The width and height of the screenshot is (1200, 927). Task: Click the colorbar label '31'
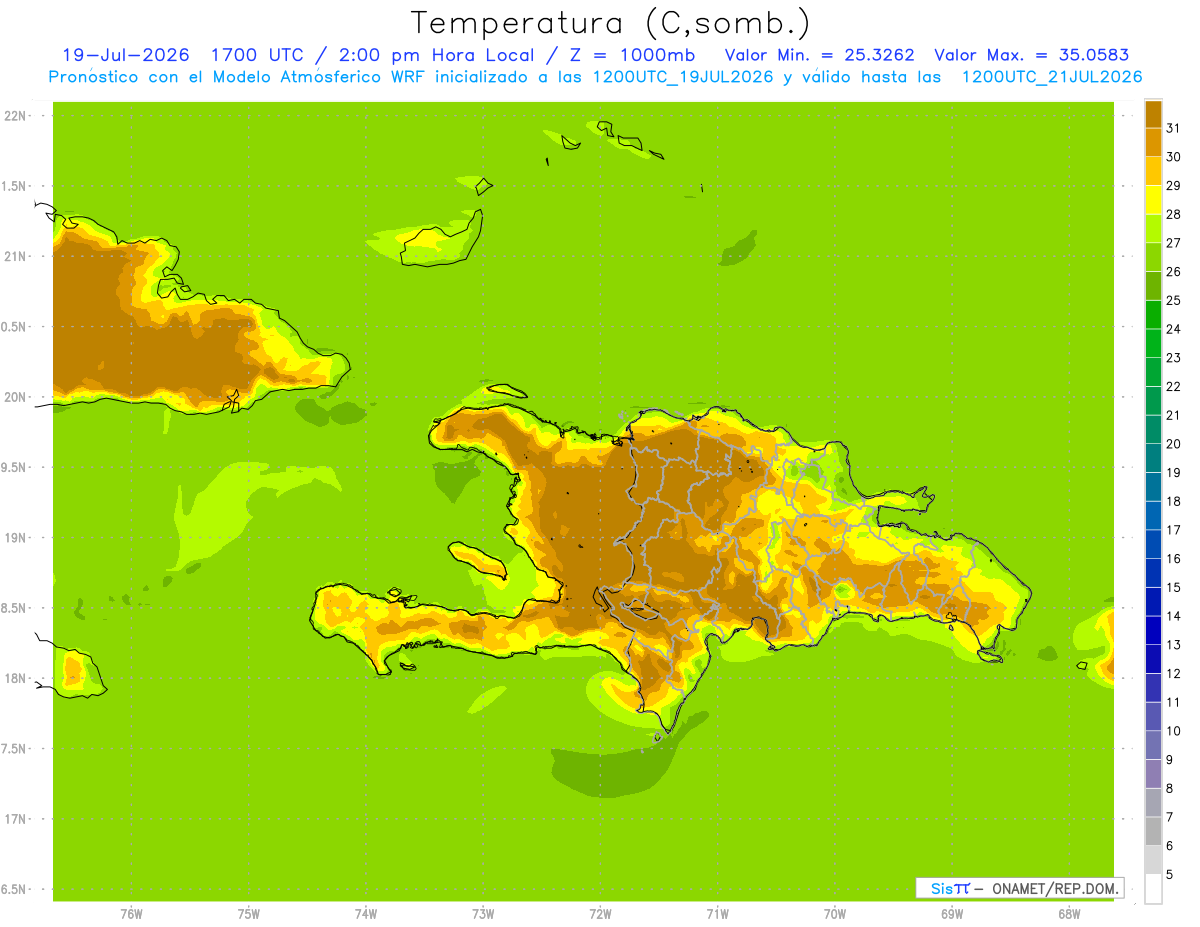[x=1173, y=127]
